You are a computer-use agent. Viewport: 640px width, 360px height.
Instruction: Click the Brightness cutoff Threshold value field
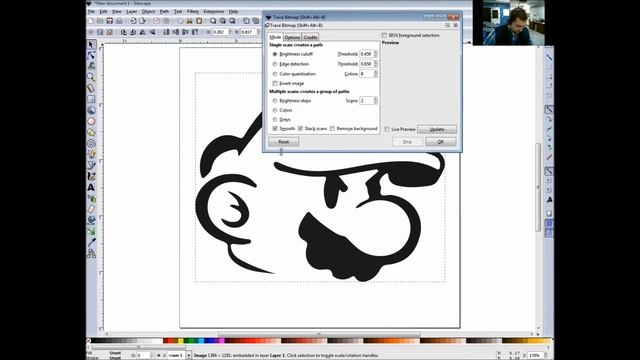point(366,54)
